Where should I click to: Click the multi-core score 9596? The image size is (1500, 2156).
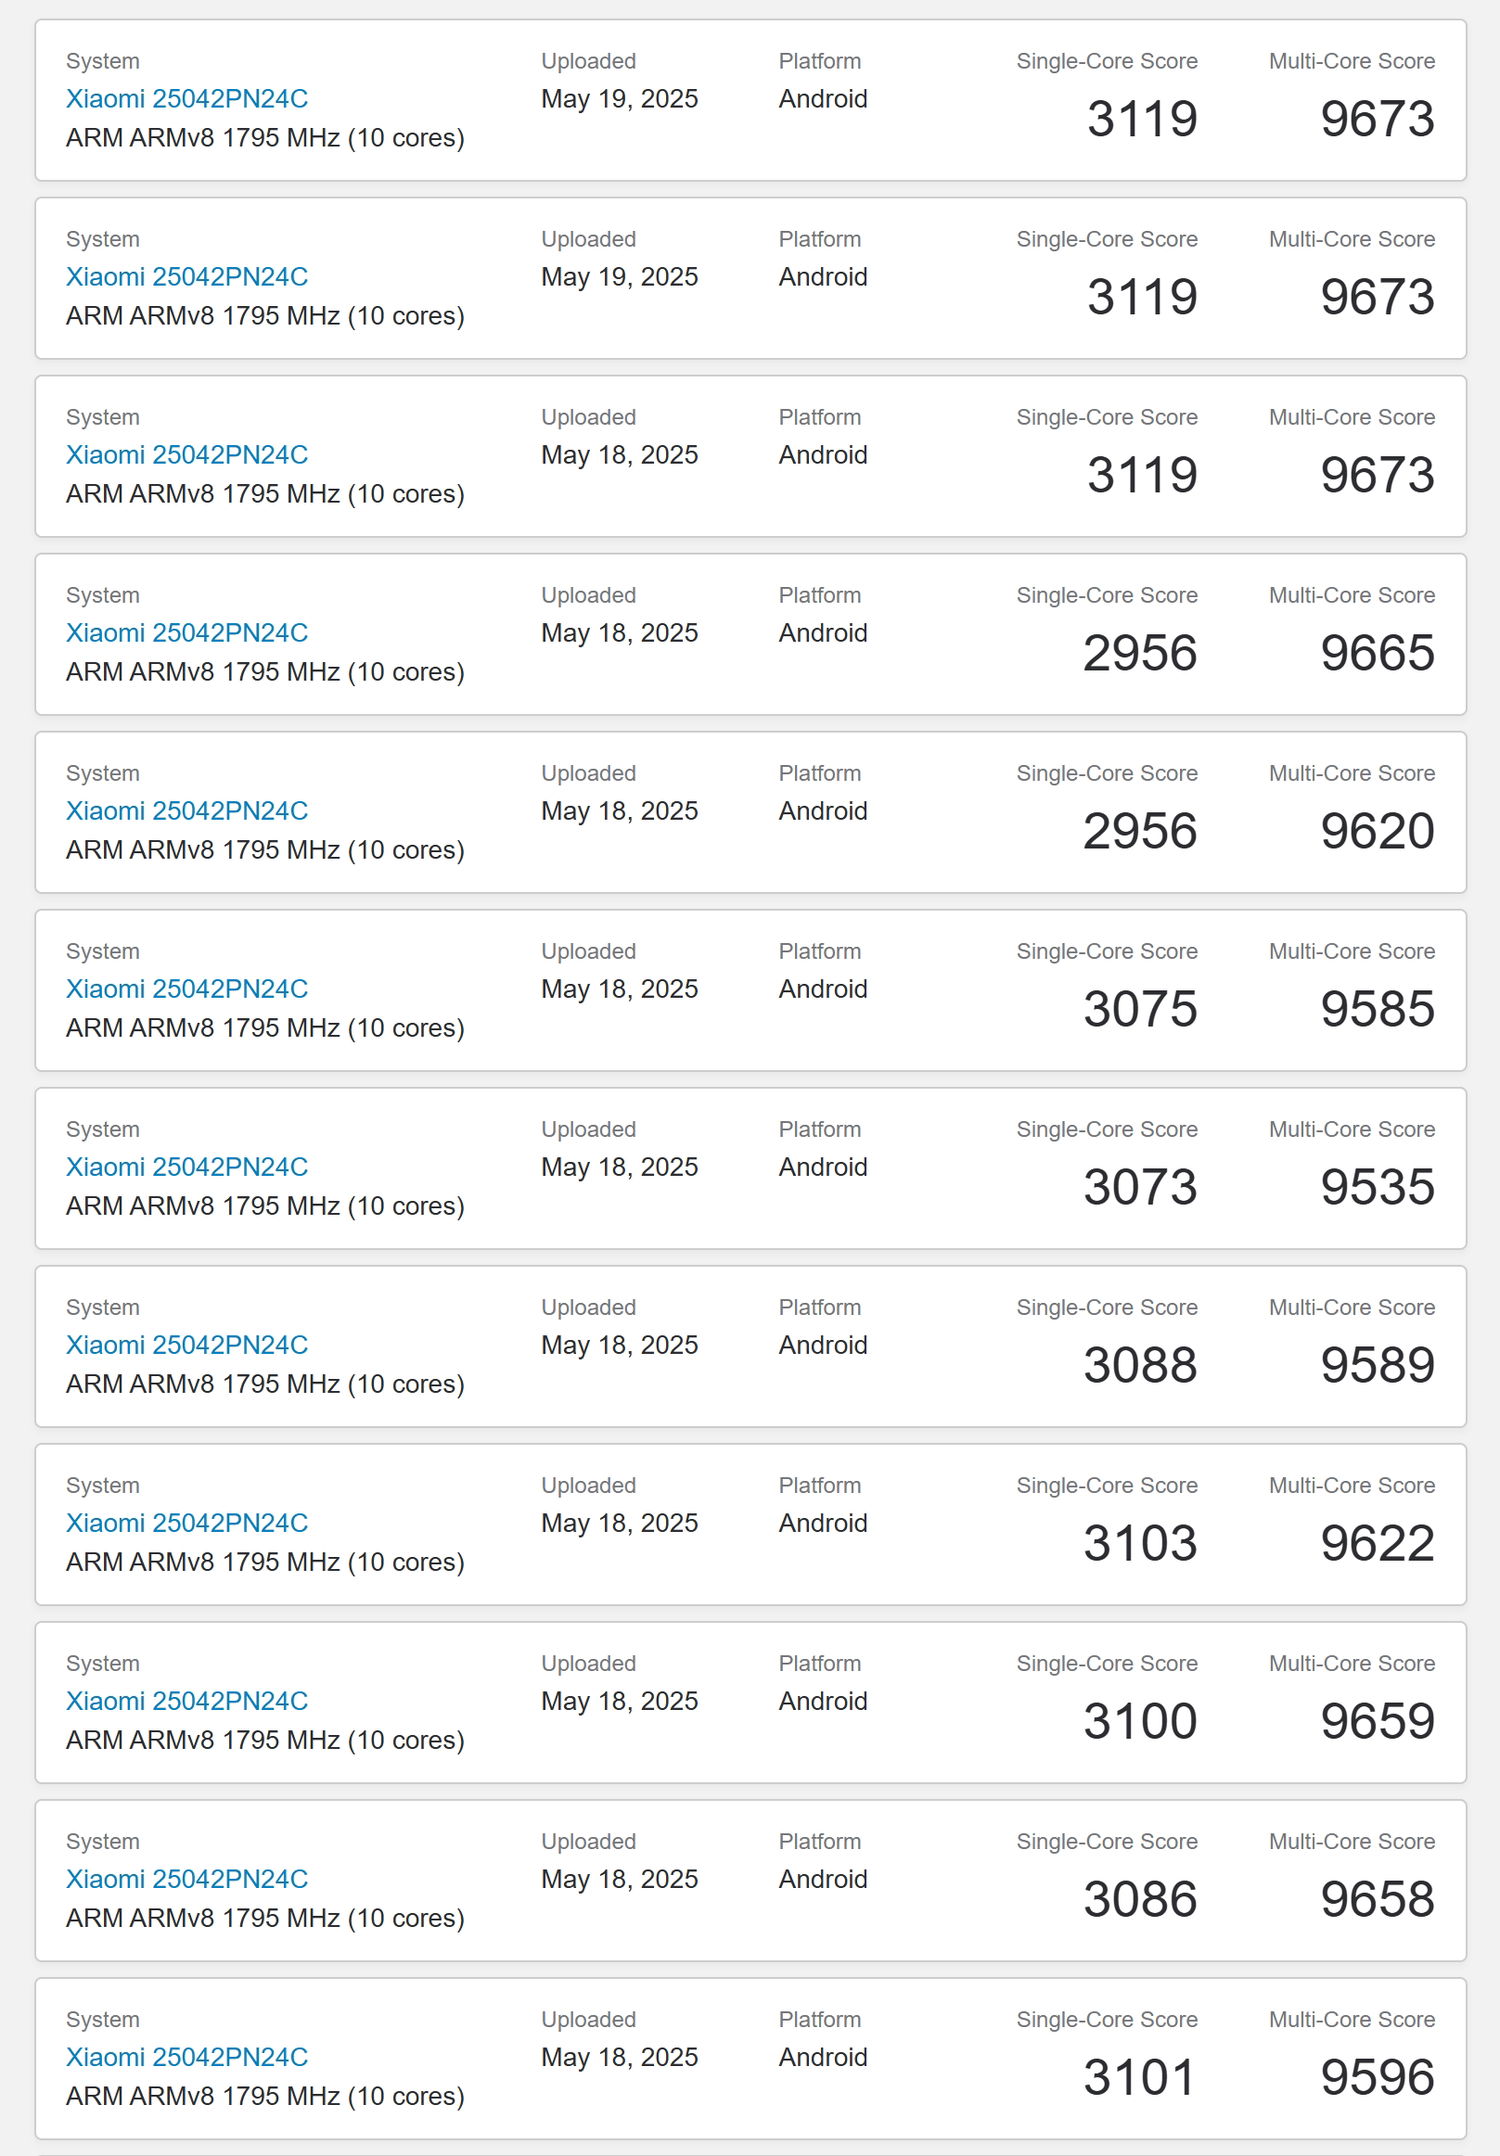[x=1377, y=2077]
